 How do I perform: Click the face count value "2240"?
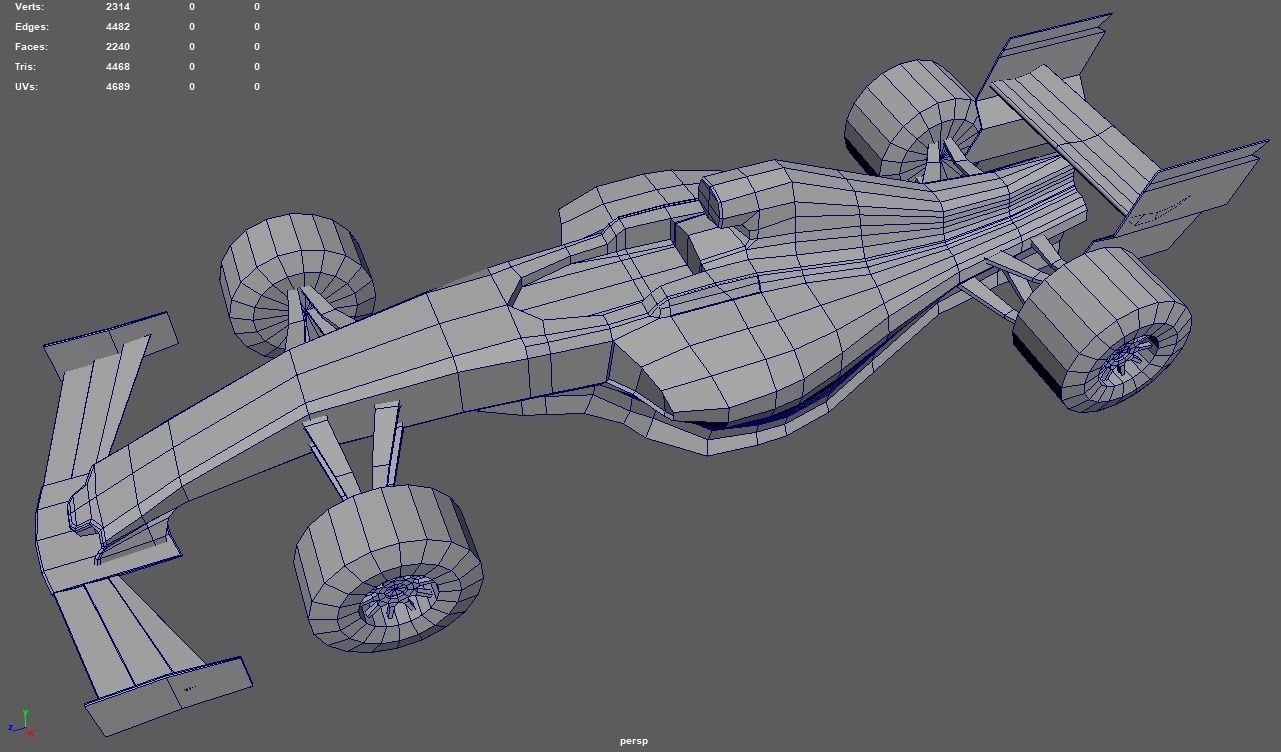click(x=118, y=47)
